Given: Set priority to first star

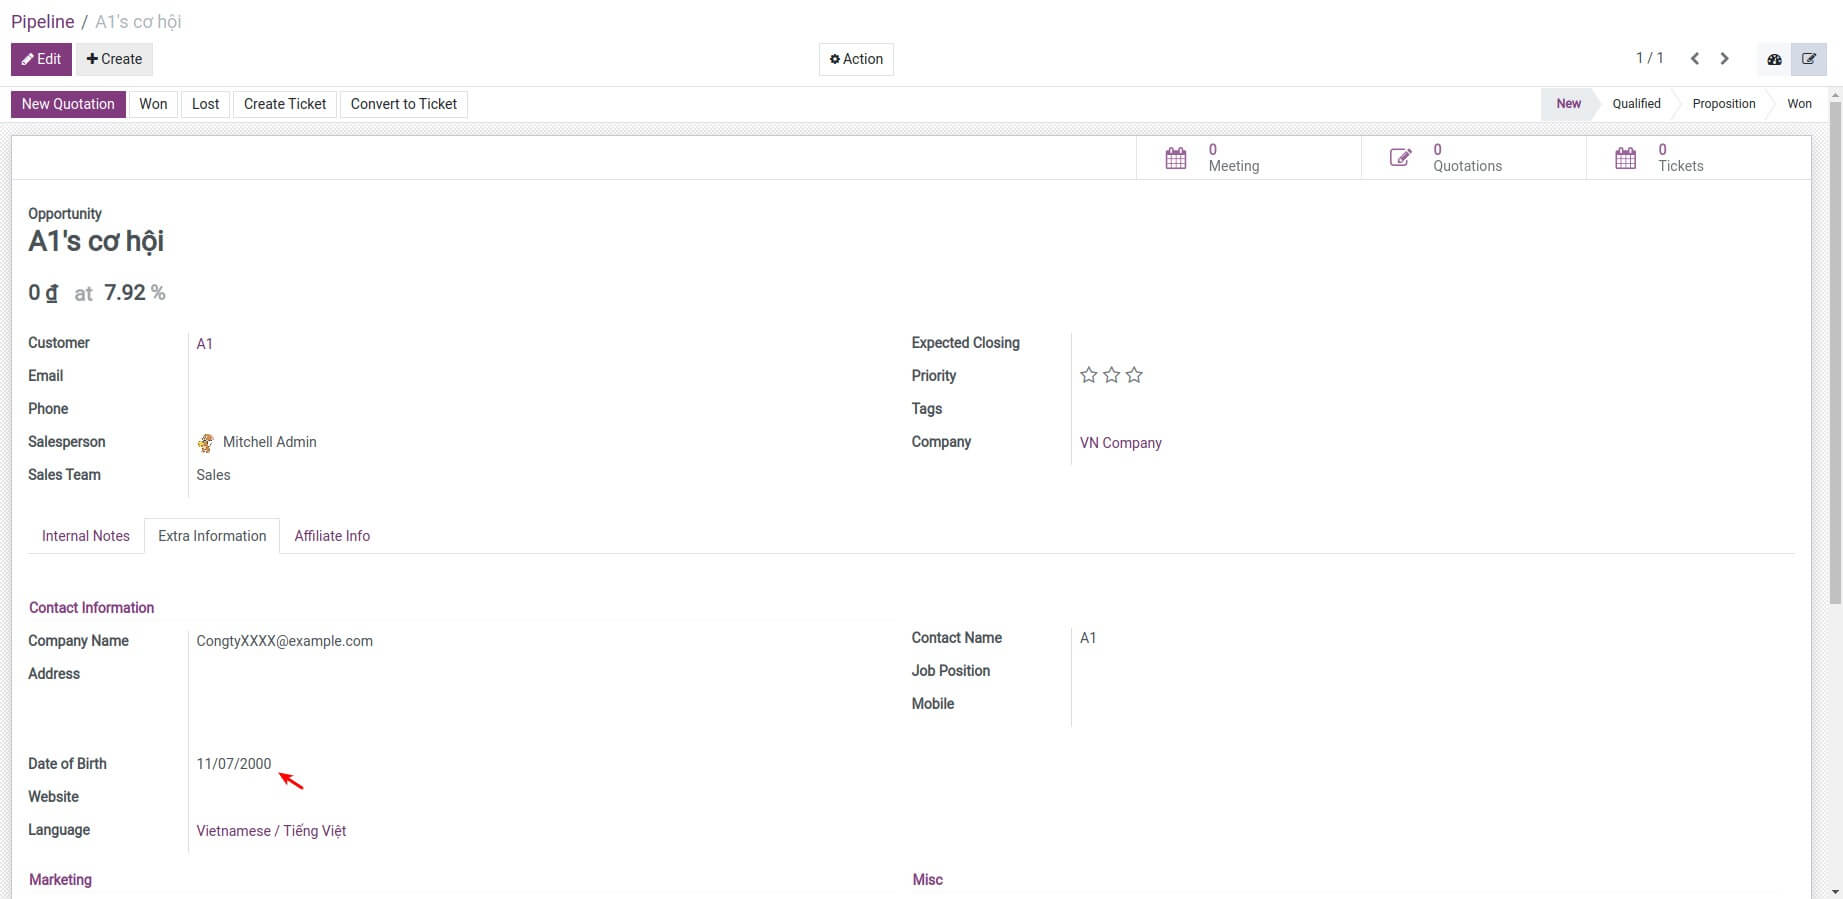Looking at the screenshot, I should (x=1089, y=375).
